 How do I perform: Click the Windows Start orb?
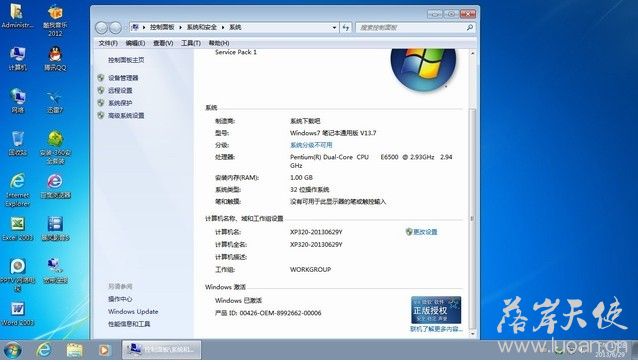pyautogui.click(x=12, y=350)
